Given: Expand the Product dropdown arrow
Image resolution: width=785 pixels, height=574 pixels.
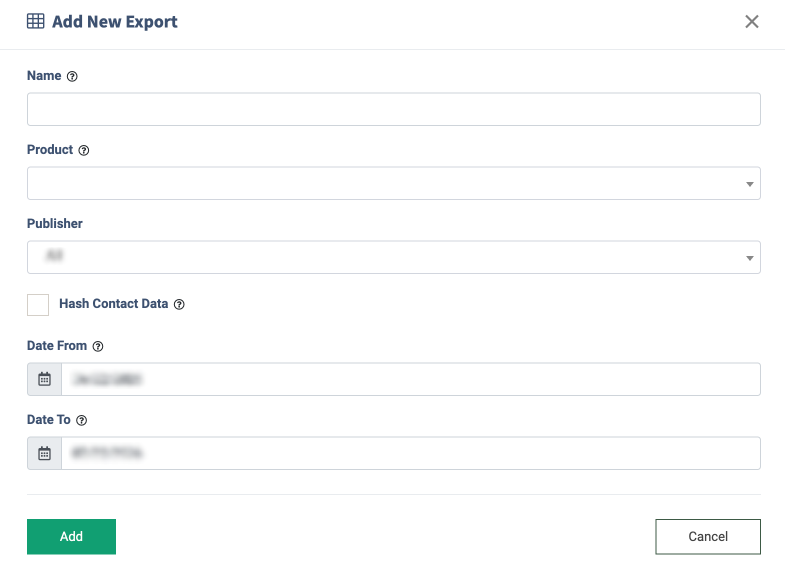Looking at the screenshot, I should 749,184.
